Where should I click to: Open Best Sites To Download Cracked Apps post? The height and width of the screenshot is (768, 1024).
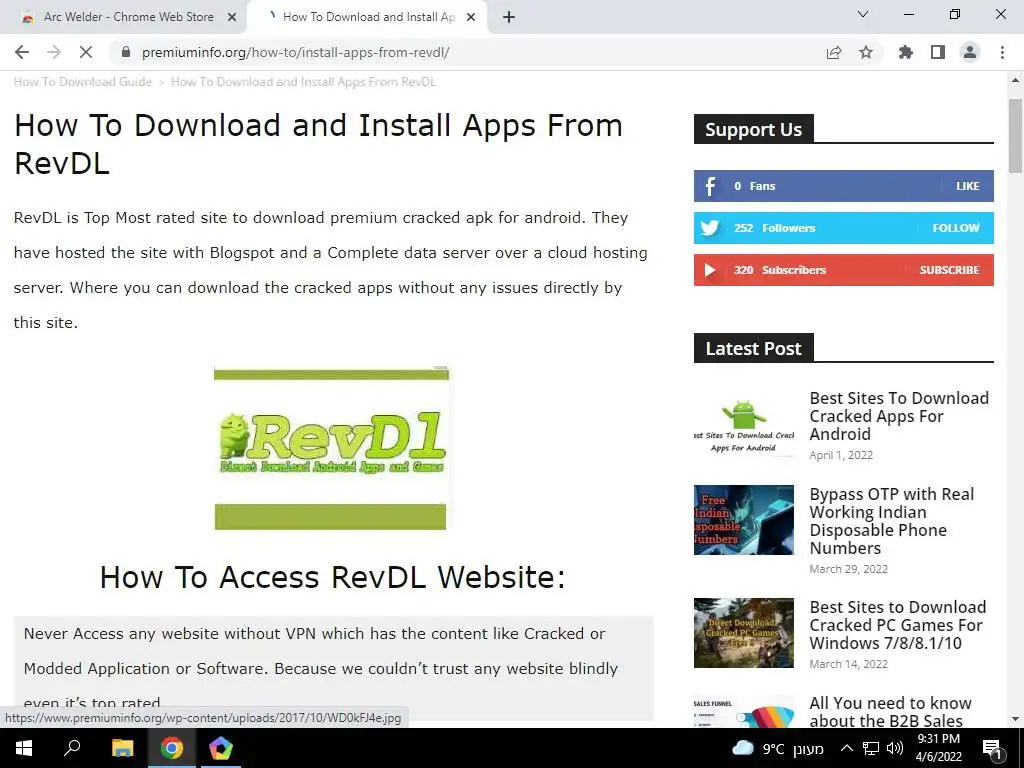click(x=899, y=416)
